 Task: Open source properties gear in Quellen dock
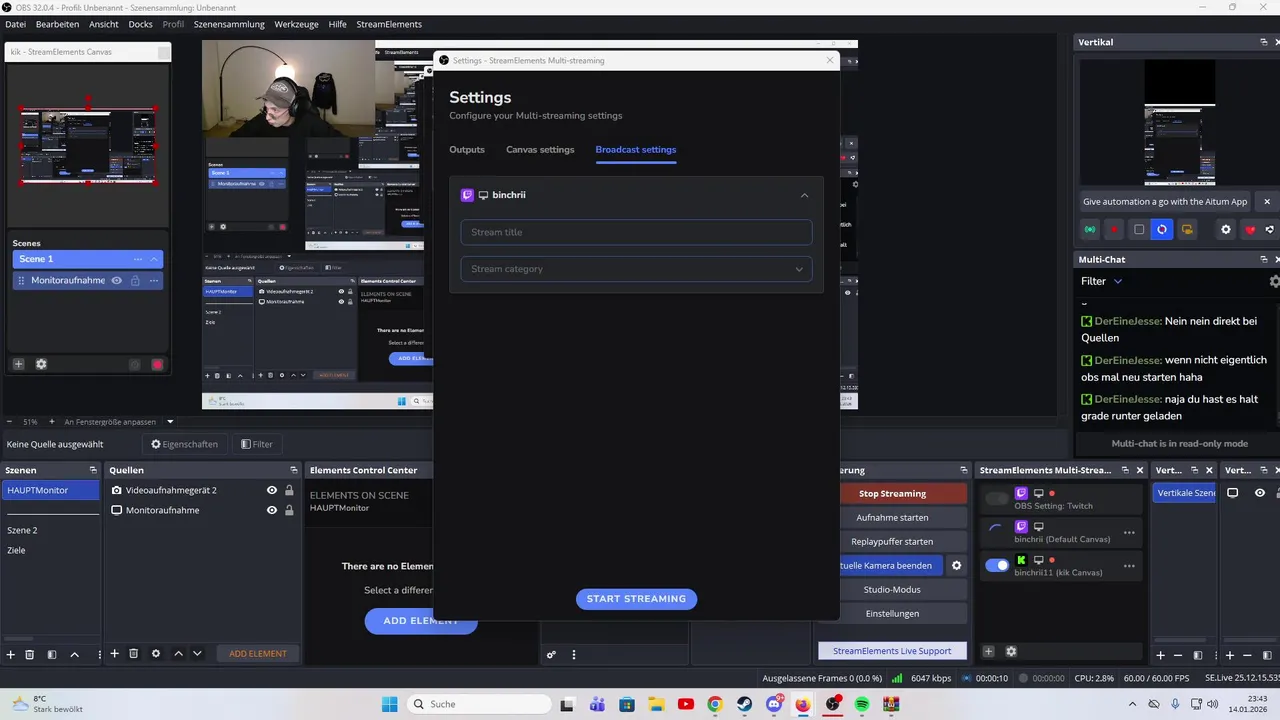coord(156,653)
